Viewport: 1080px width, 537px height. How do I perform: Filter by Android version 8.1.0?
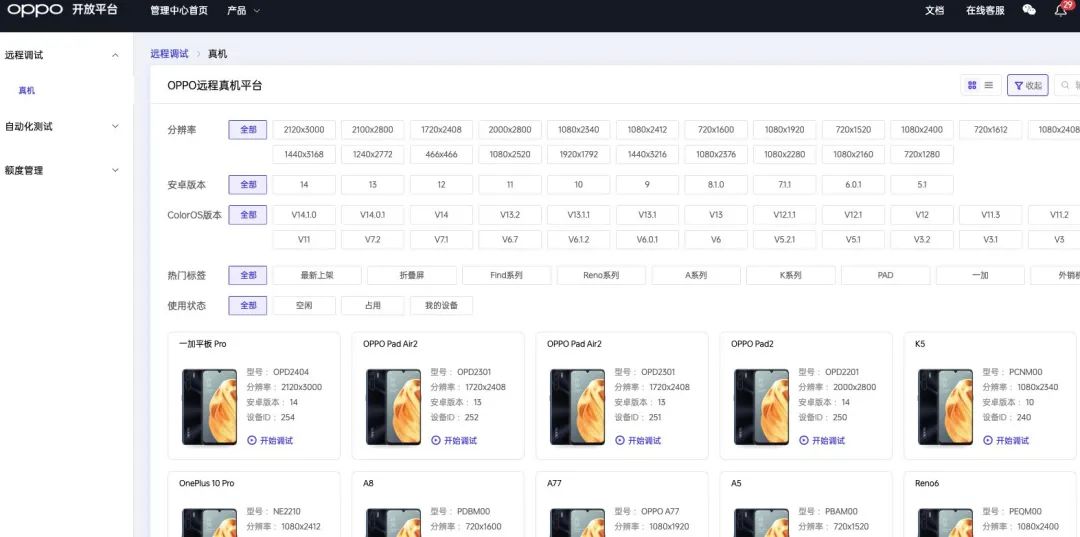(716, 185)
